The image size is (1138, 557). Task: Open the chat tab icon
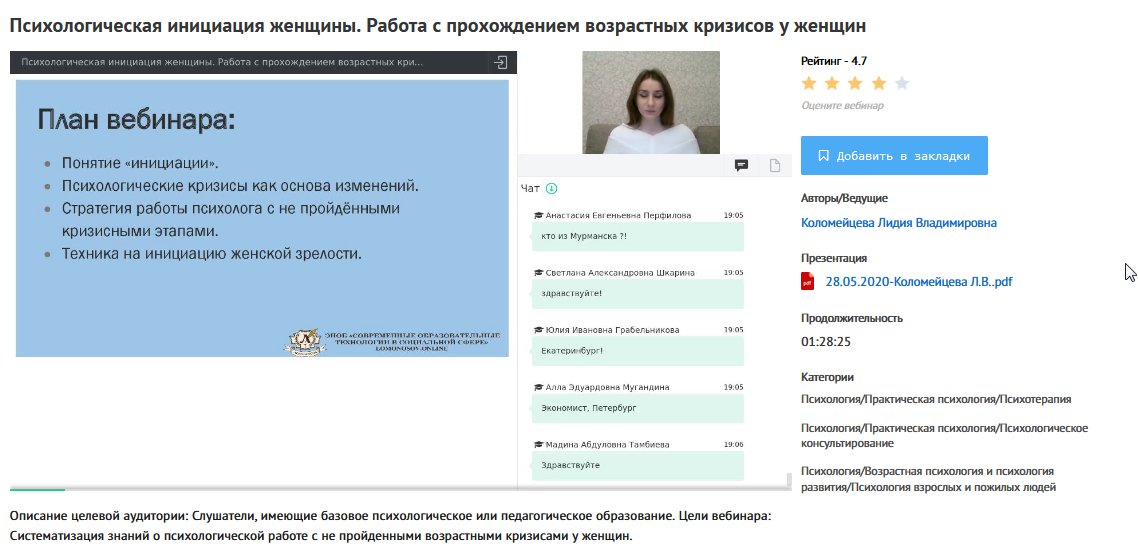pos(742,166)
